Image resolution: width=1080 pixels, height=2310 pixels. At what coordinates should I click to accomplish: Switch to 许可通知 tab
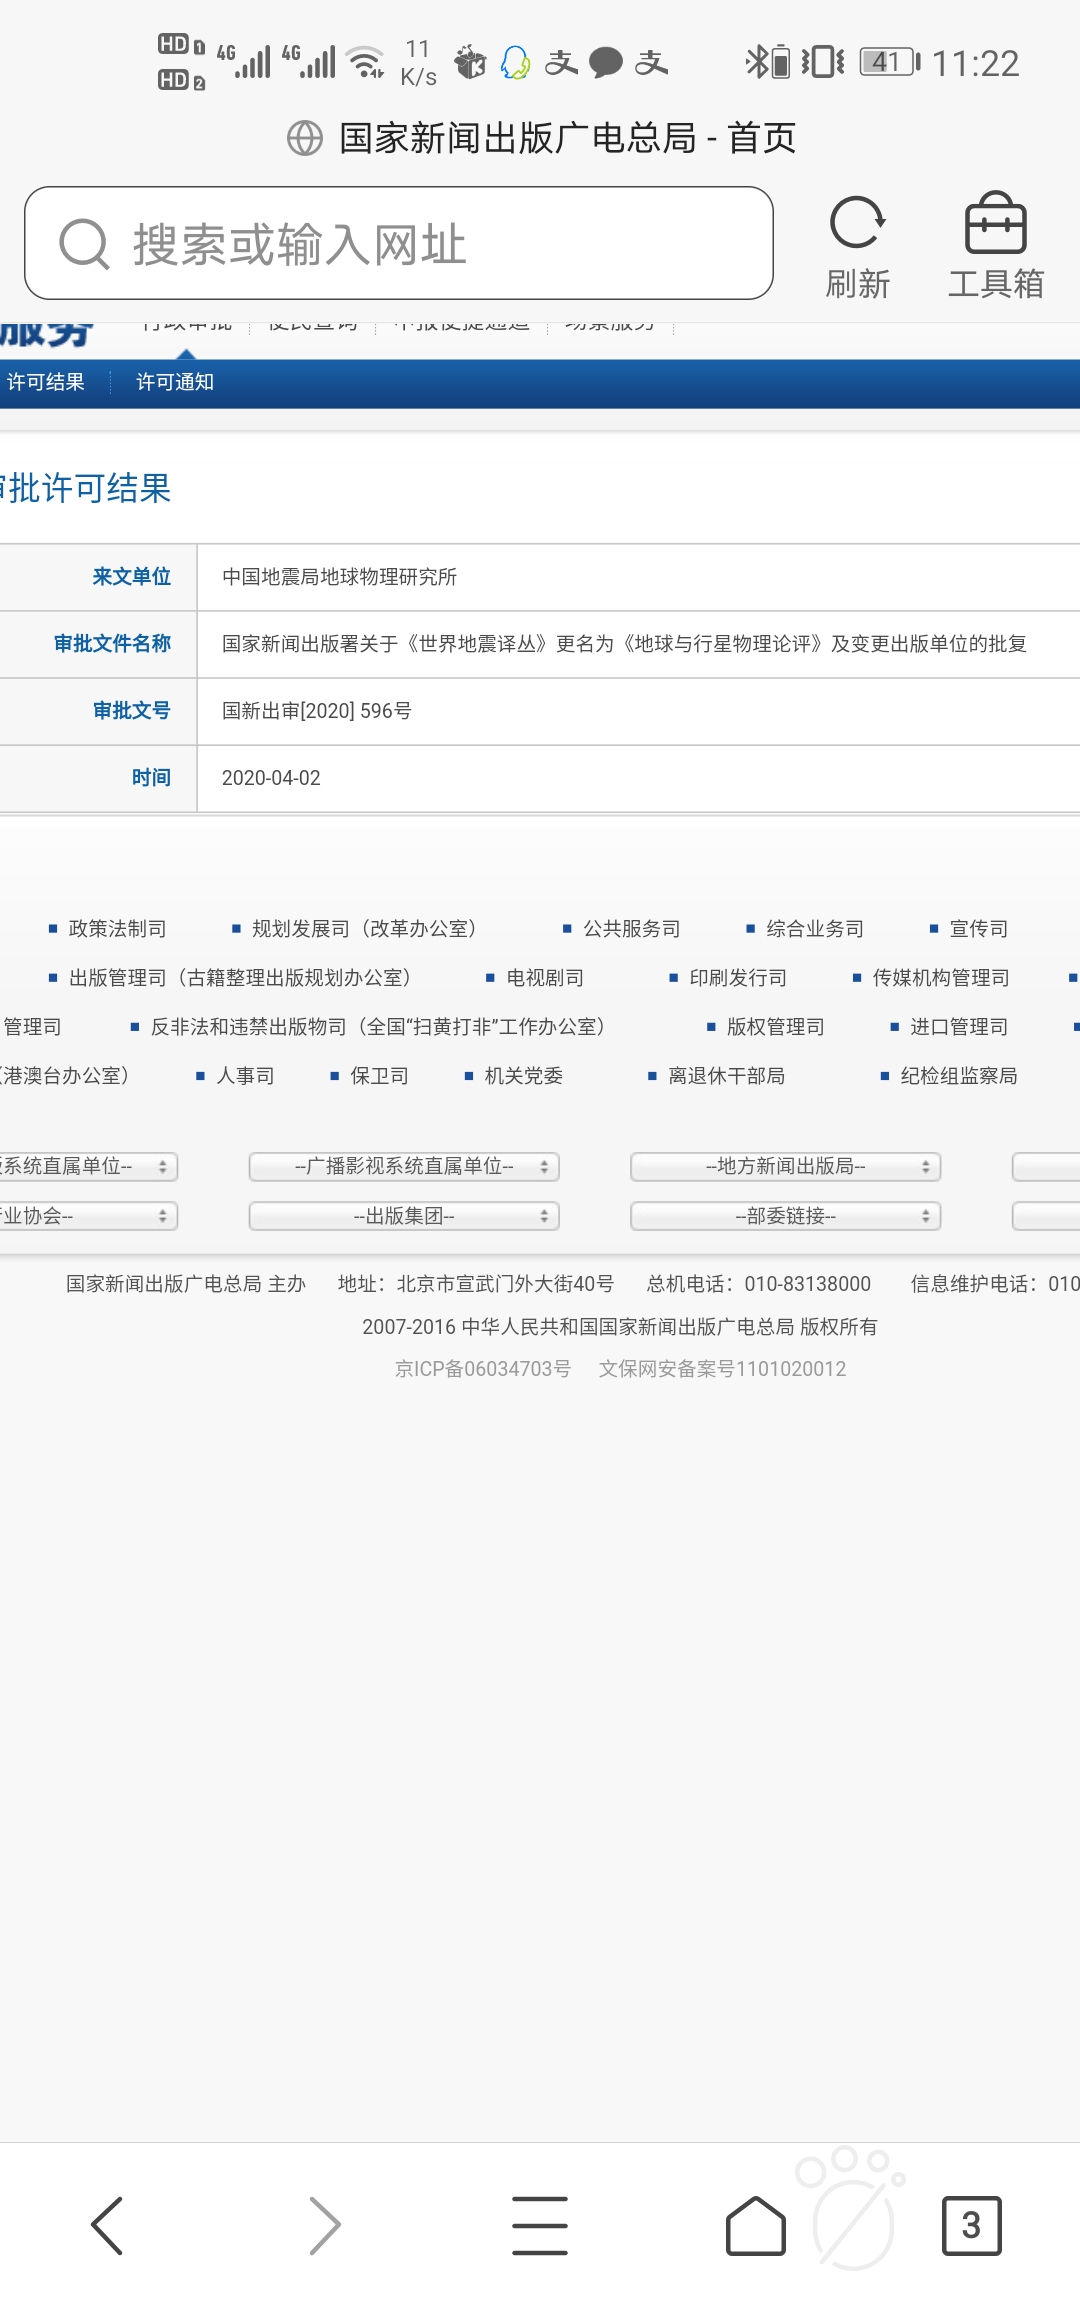click(x=175, y=382)
